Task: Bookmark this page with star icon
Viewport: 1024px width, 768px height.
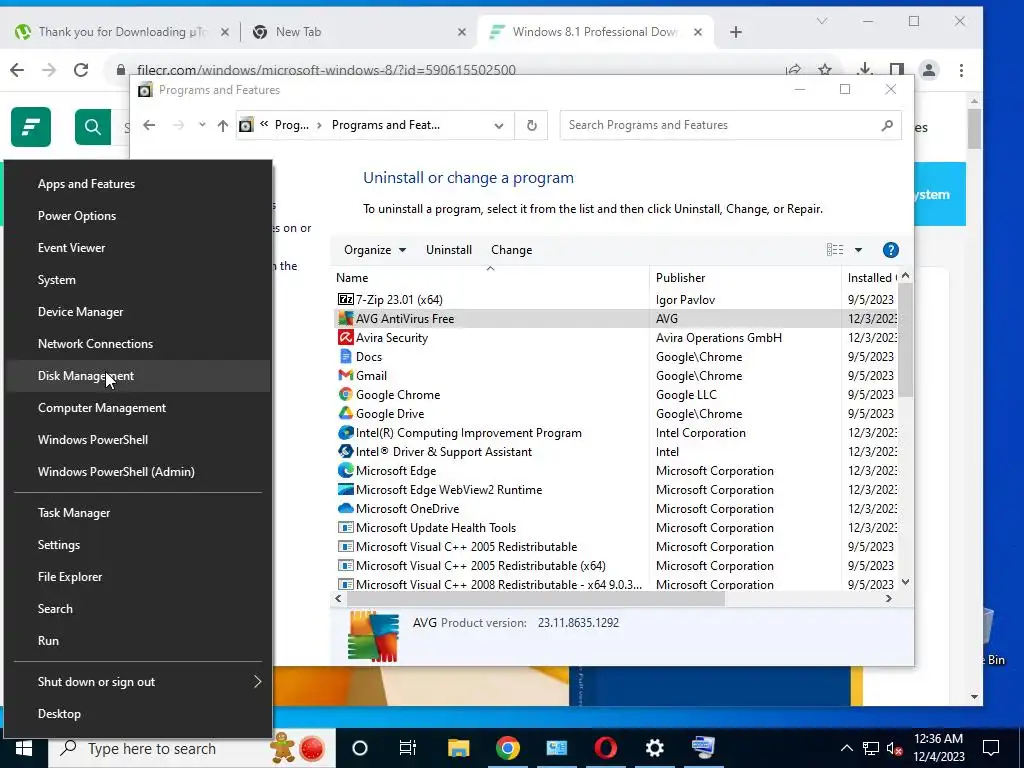Action: point(825,70)
